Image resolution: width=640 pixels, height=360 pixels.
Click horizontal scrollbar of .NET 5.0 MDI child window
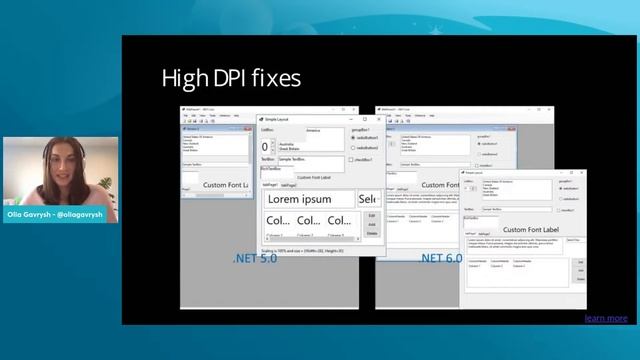[x=216, y=196]
